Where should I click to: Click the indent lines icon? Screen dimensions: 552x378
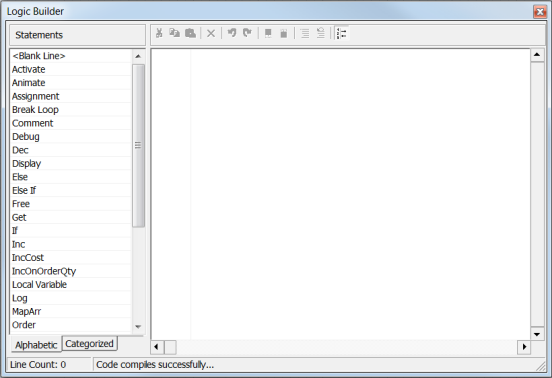[x=305, y=33]
